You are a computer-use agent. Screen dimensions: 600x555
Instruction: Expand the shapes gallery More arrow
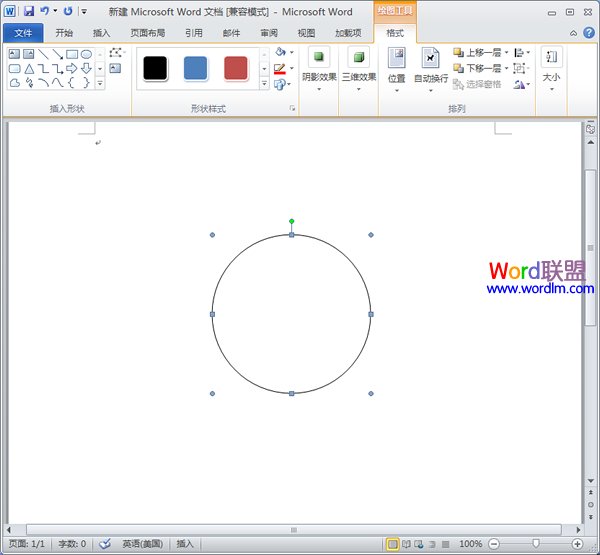(100, 83)
